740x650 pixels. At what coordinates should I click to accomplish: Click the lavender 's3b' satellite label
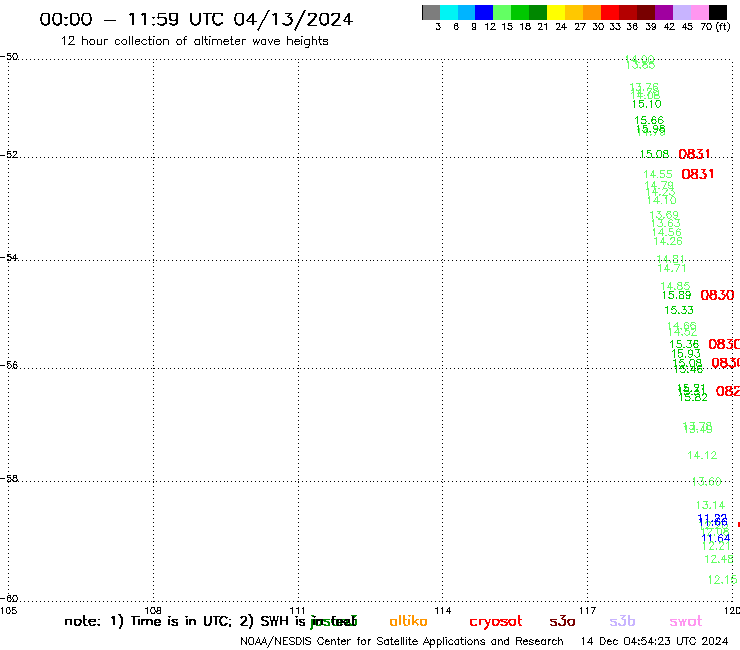point(622,621)
